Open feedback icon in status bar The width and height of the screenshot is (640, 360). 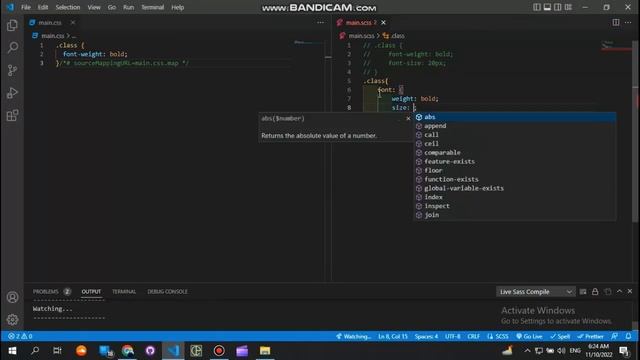(x=614, y=336)
